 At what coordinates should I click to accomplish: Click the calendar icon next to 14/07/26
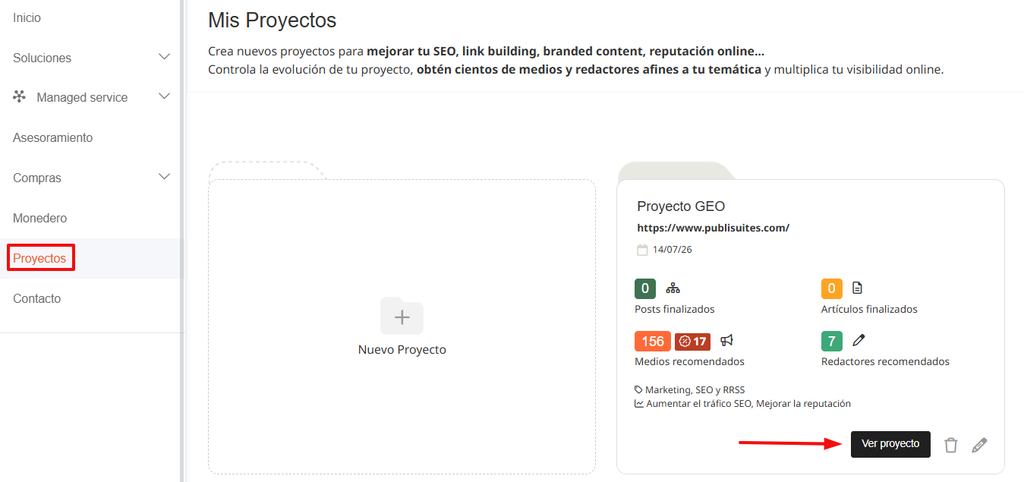click(642, 249)
